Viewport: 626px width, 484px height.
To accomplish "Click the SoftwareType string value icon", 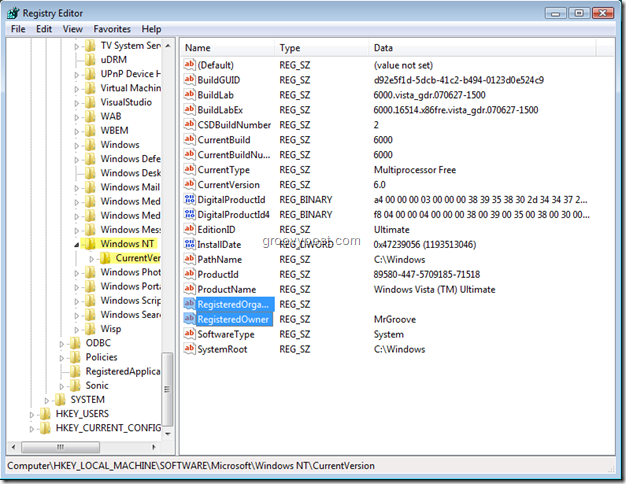I will [189, 334].
